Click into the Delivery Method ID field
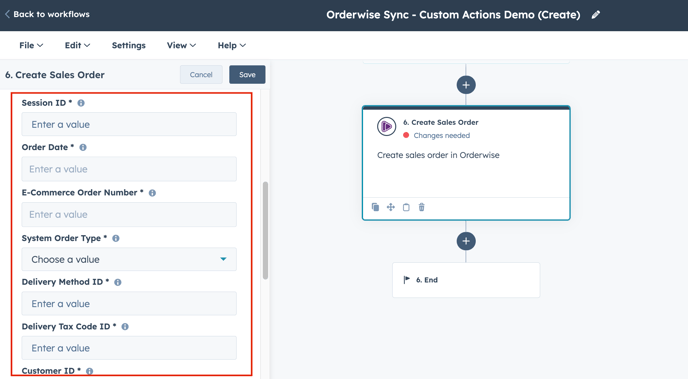The width and height of the screenshot is (688, 379). (129, 304)
